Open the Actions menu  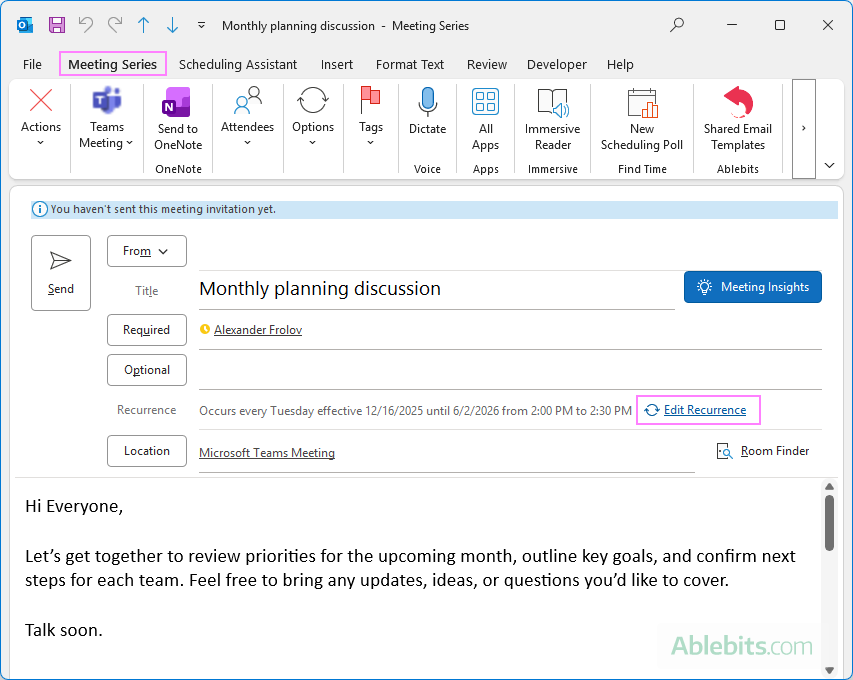click(x=40, y=113)
